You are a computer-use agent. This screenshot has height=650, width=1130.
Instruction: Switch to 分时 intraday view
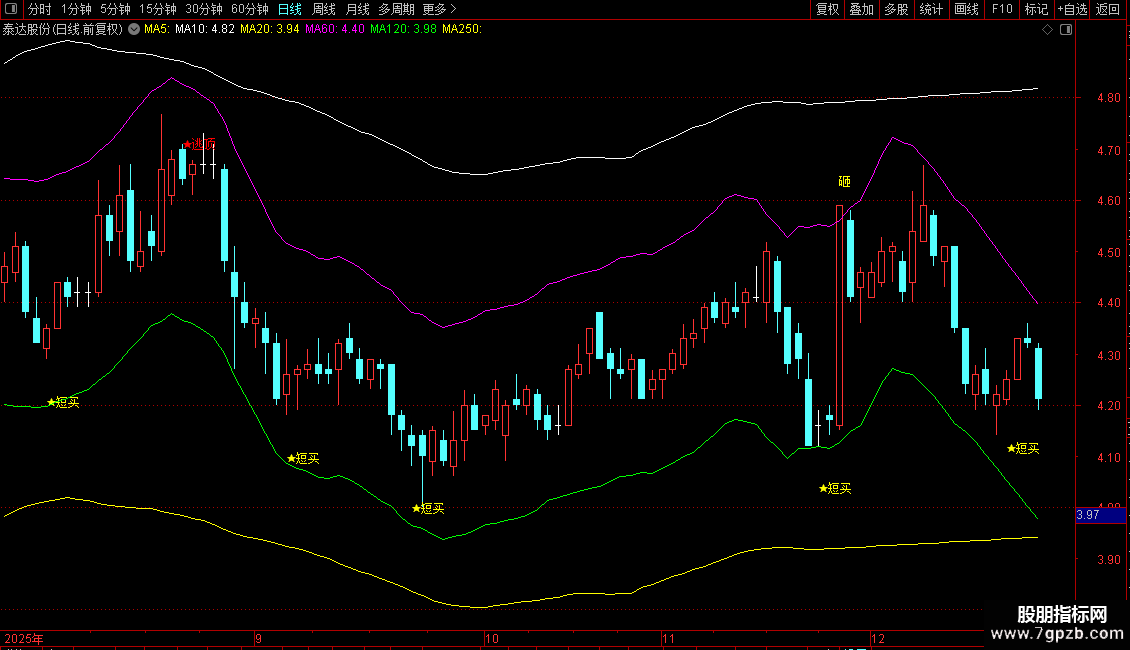click(40, 9)
